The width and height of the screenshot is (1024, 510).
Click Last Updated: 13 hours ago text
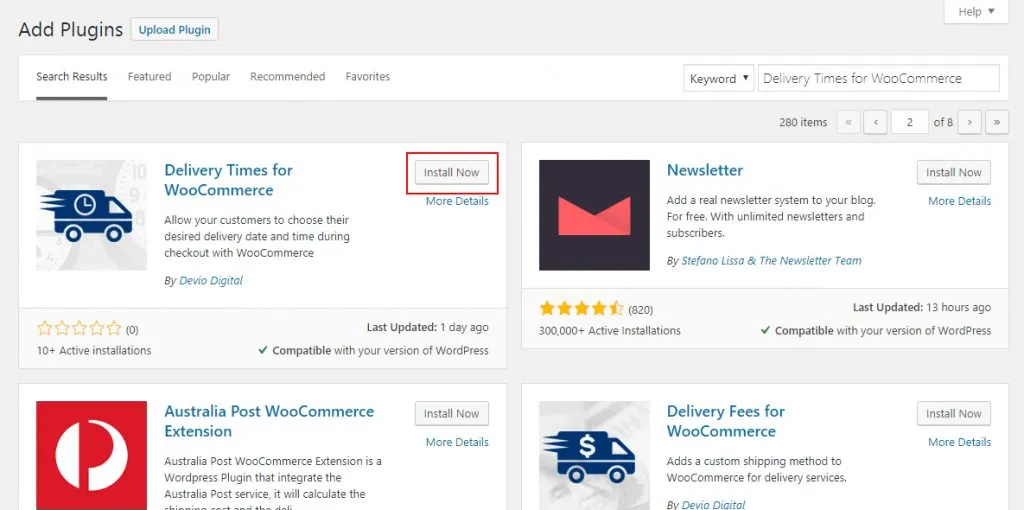[x=921, y=307]
